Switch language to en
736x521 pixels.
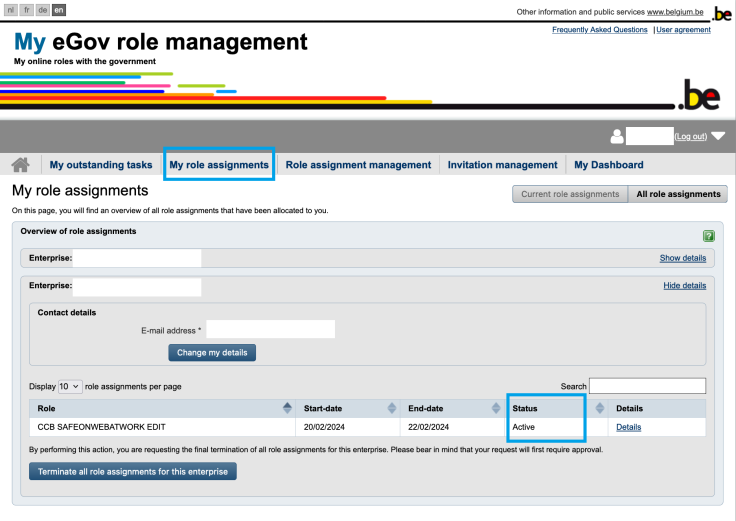pos(59,10)
